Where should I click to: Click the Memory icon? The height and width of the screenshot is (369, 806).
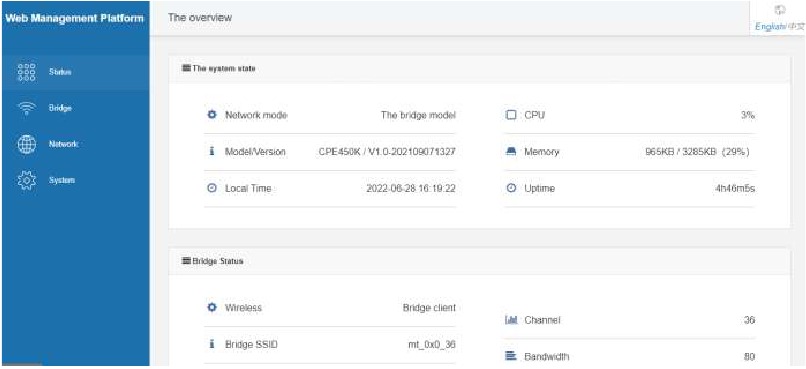point(511,152)
